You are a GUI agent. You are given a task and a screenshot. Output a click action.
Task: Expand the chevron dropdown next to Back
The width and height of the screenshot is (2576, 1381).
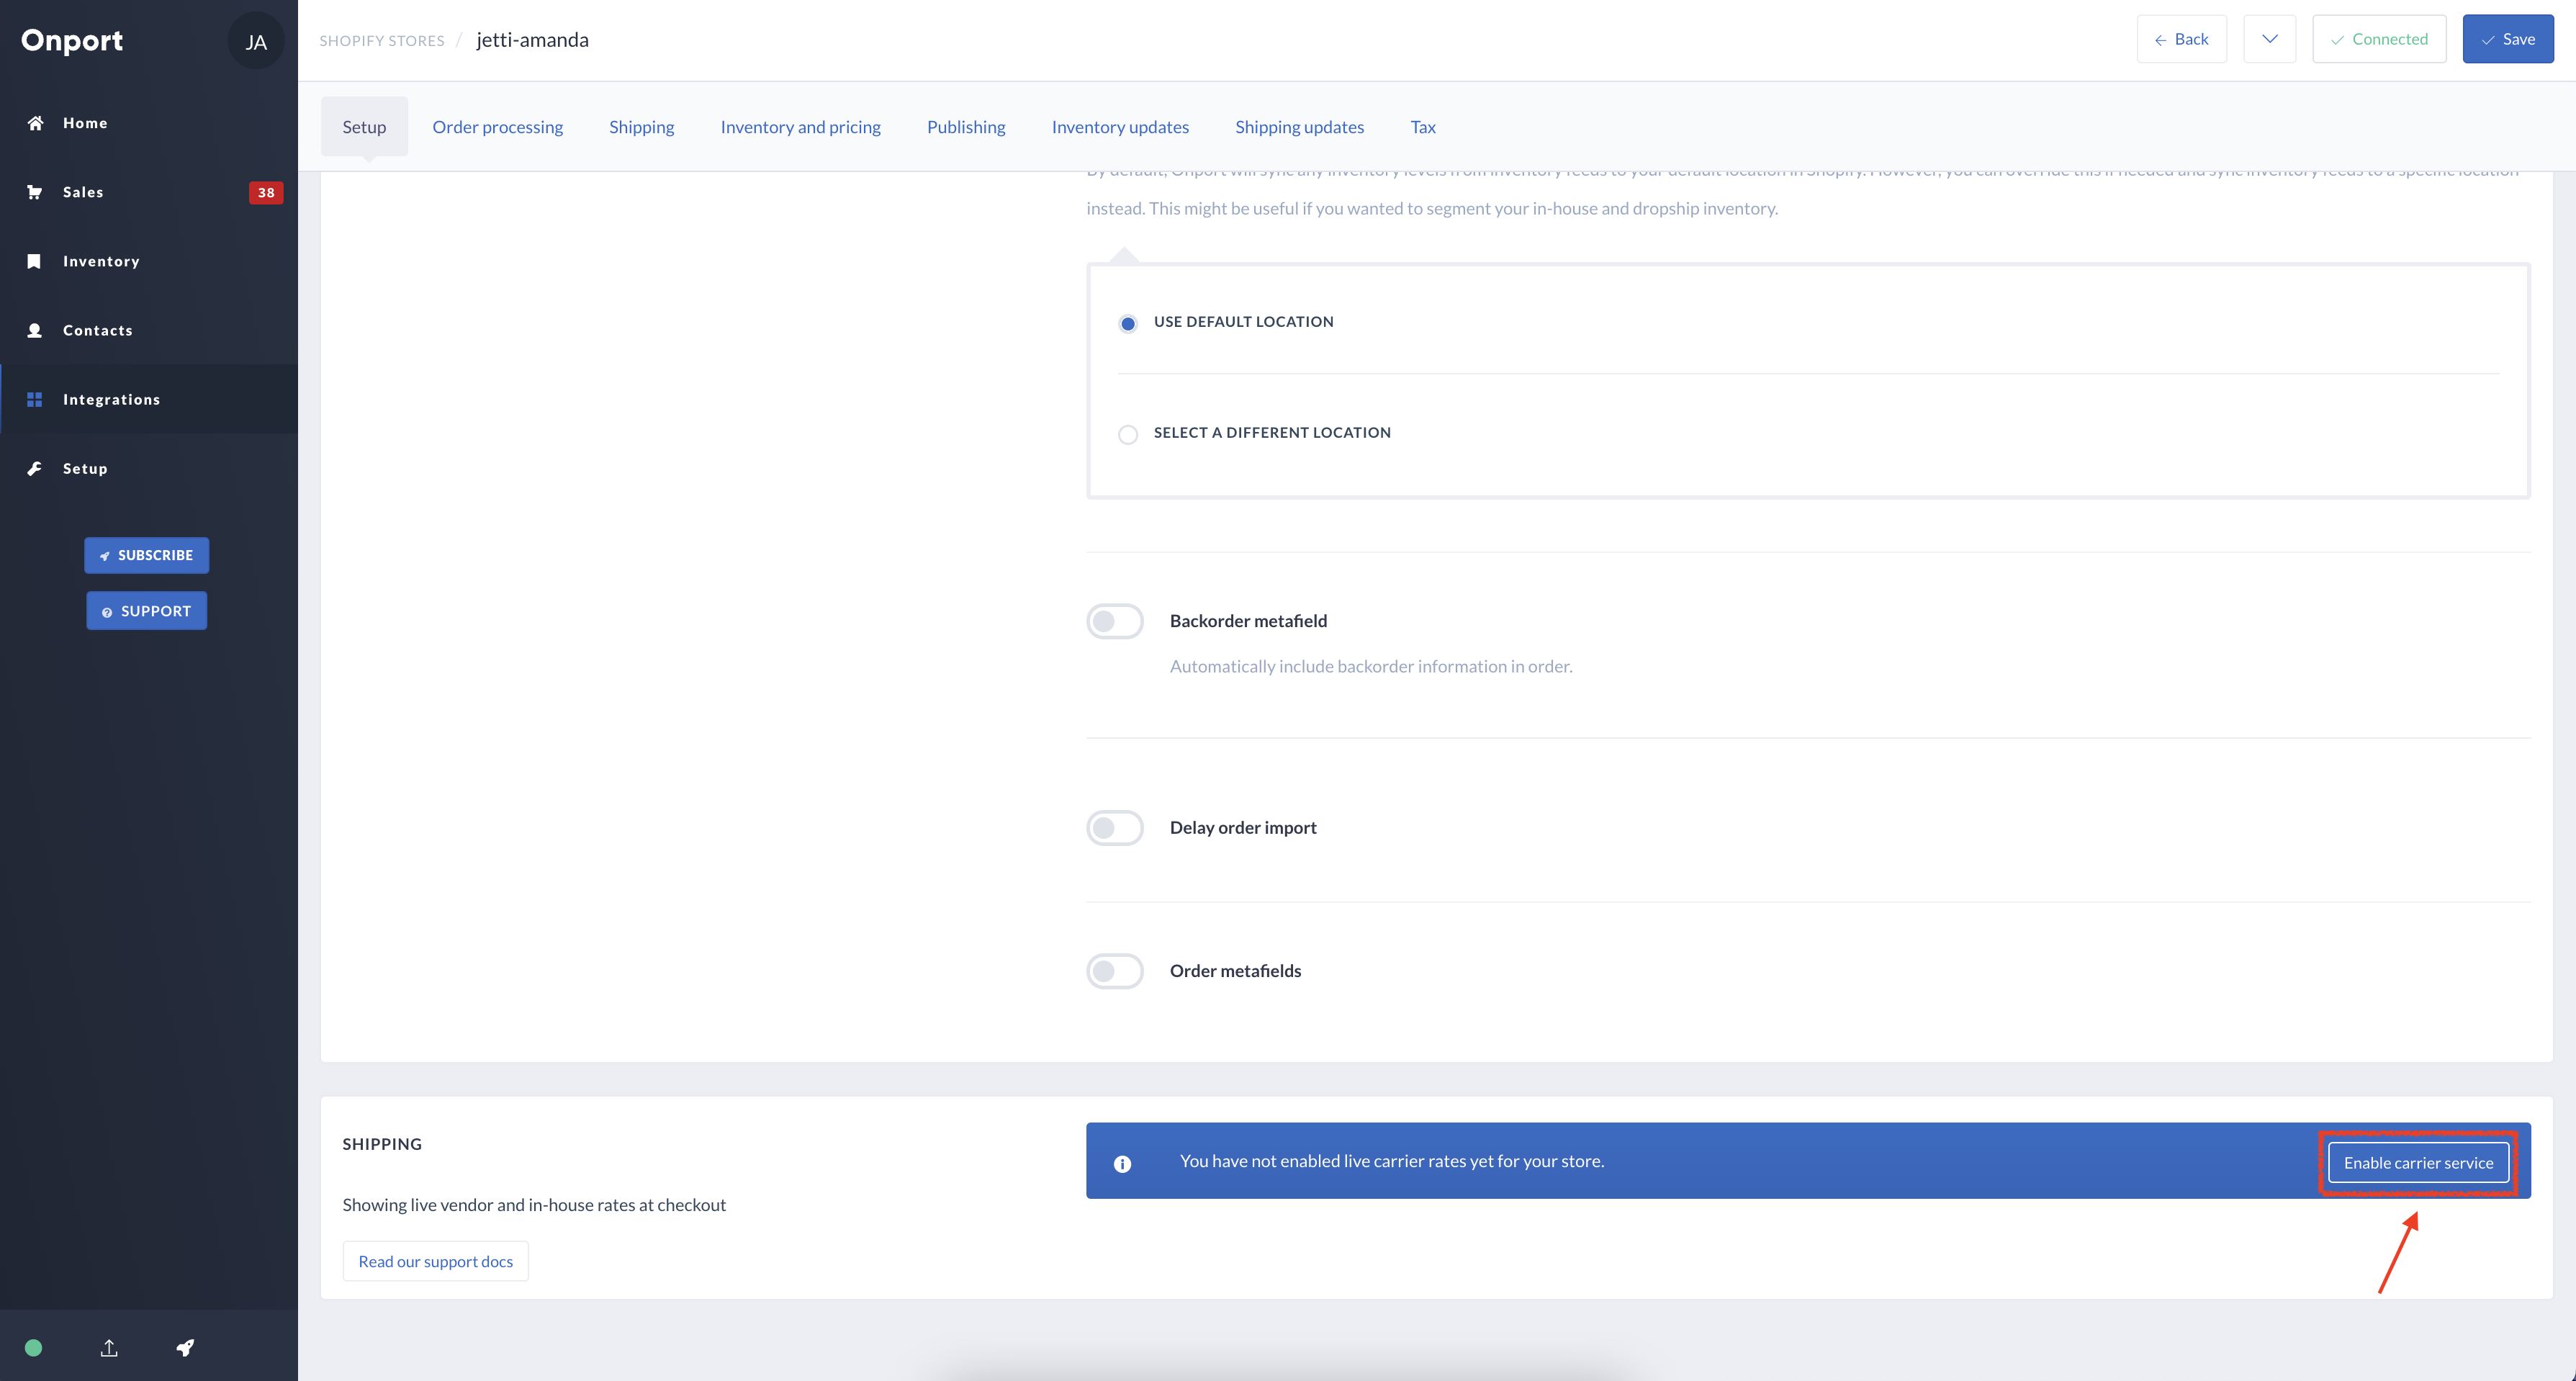point(2269,39)
